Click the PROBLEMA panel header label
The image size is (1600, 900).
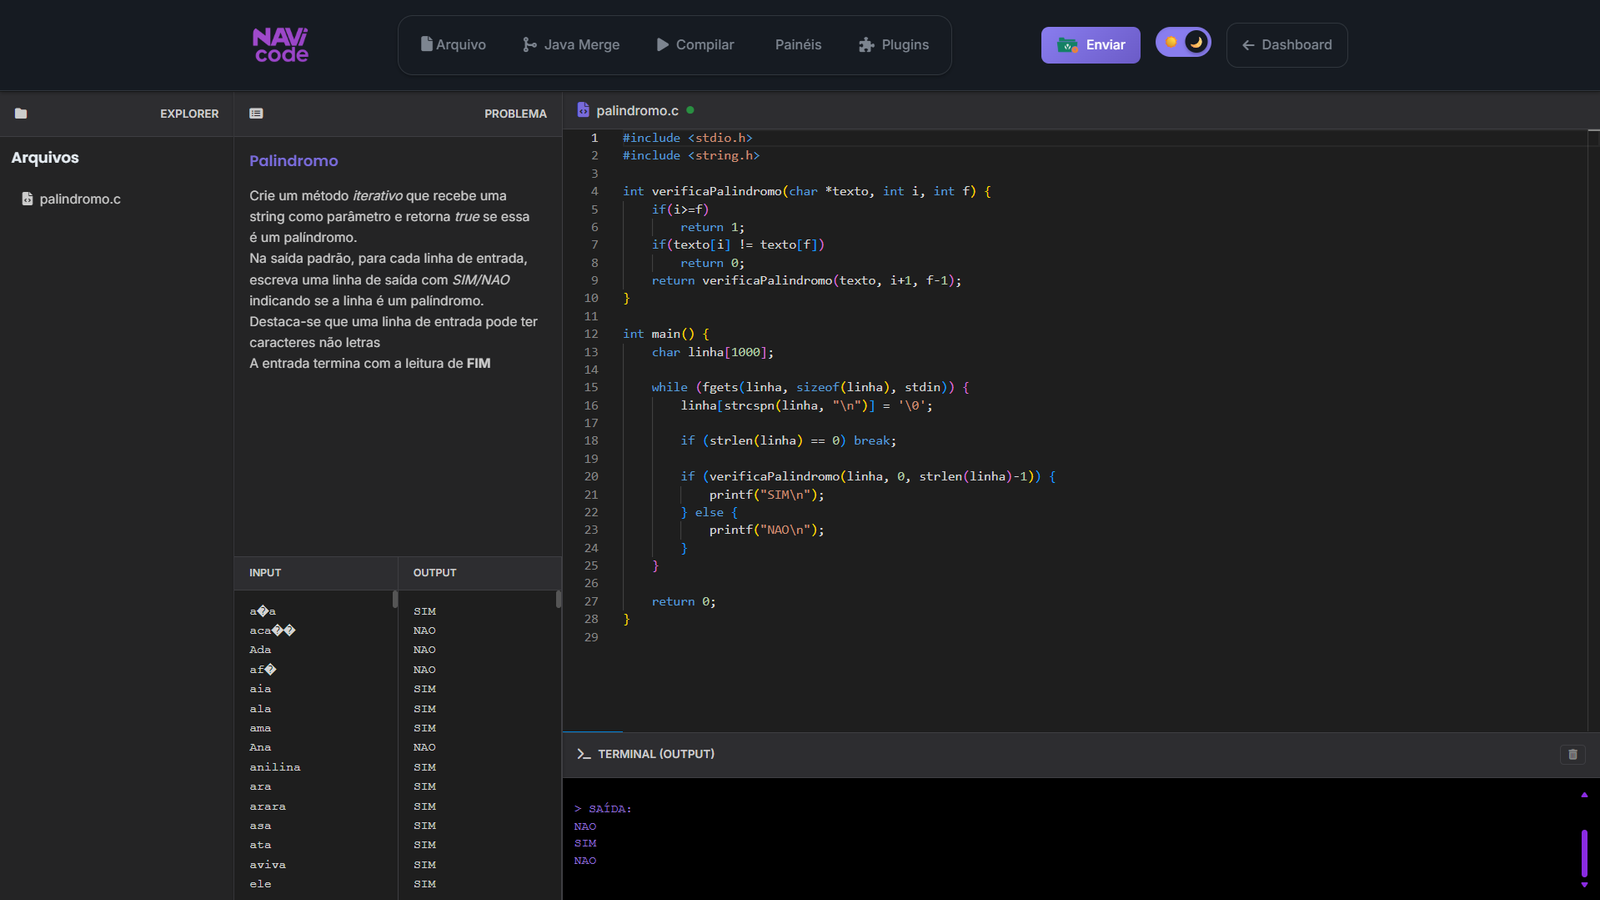tap(516, 114)
